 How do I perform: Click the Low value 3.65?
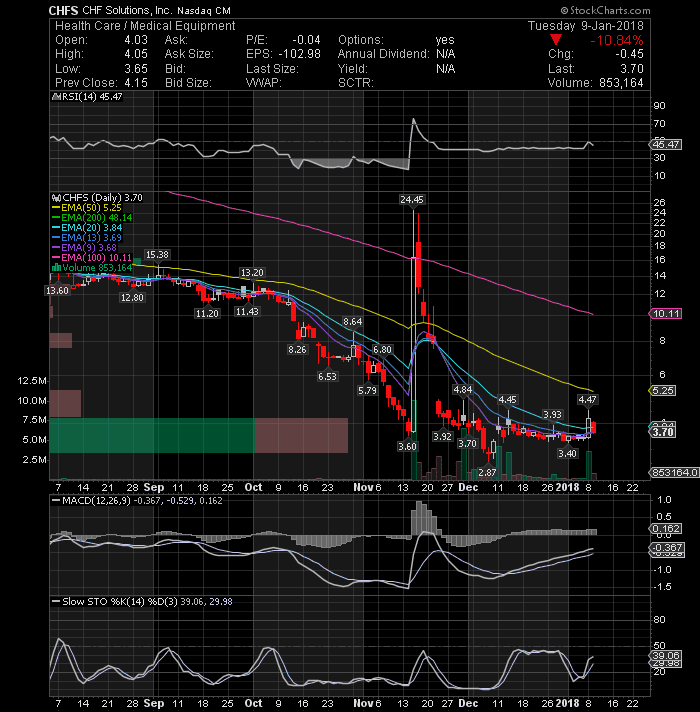tap(136, 69)
